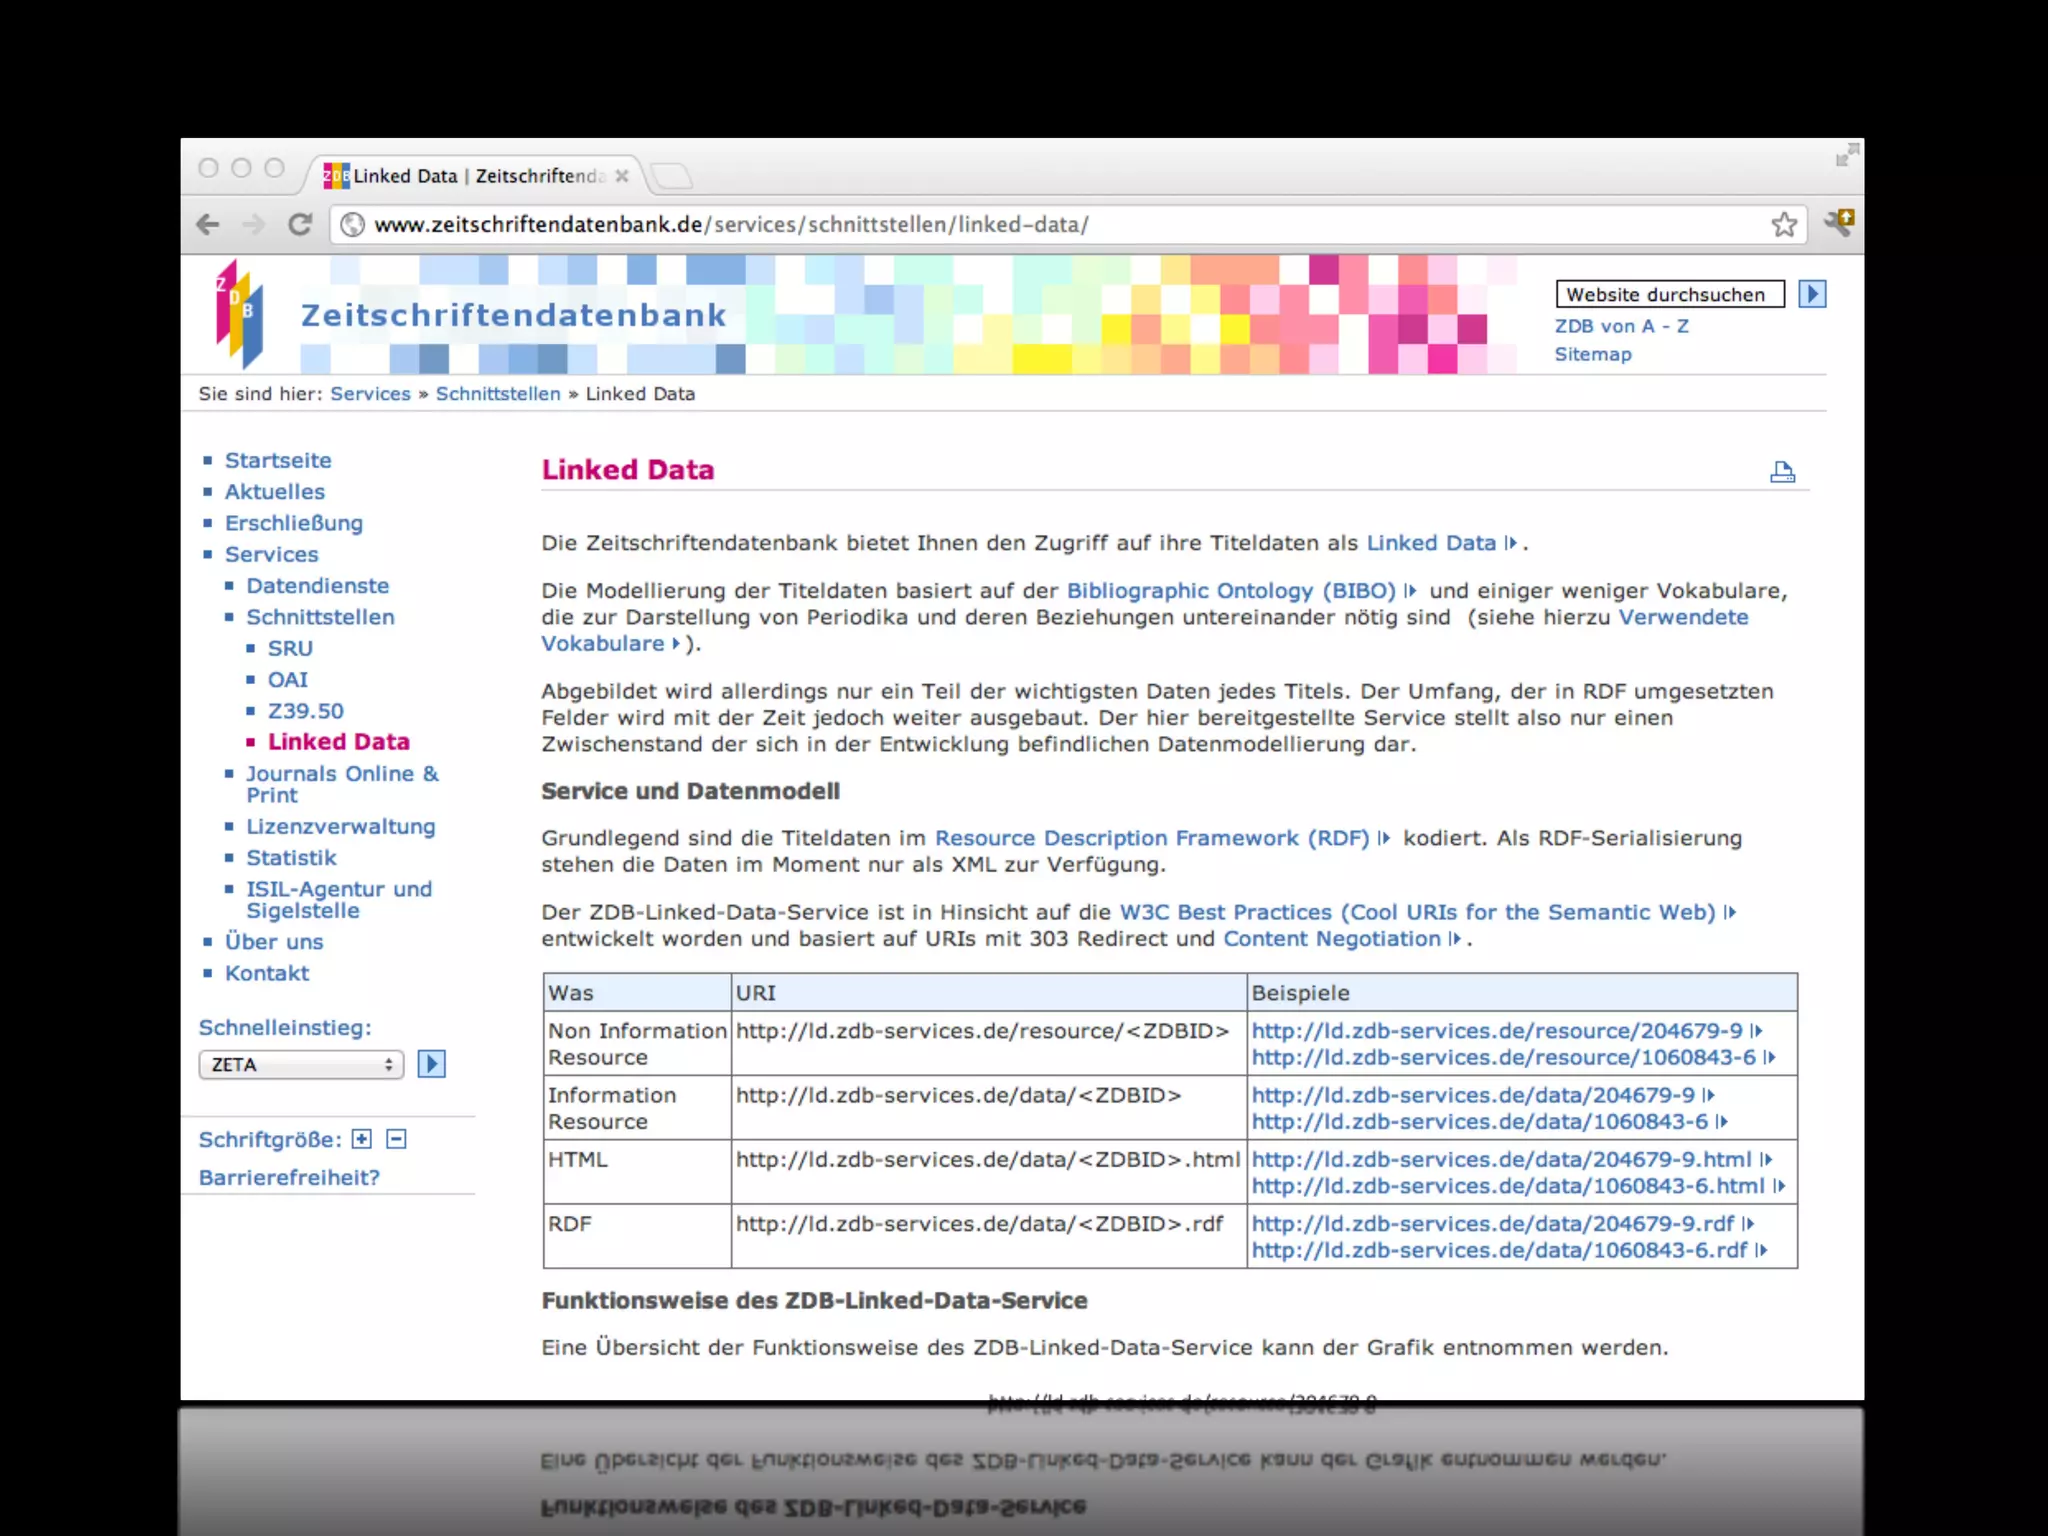The width and height of the screenshot is (2048, 1536).
Task: Select OAI in the sidebar menu
Action: point(287,680)
